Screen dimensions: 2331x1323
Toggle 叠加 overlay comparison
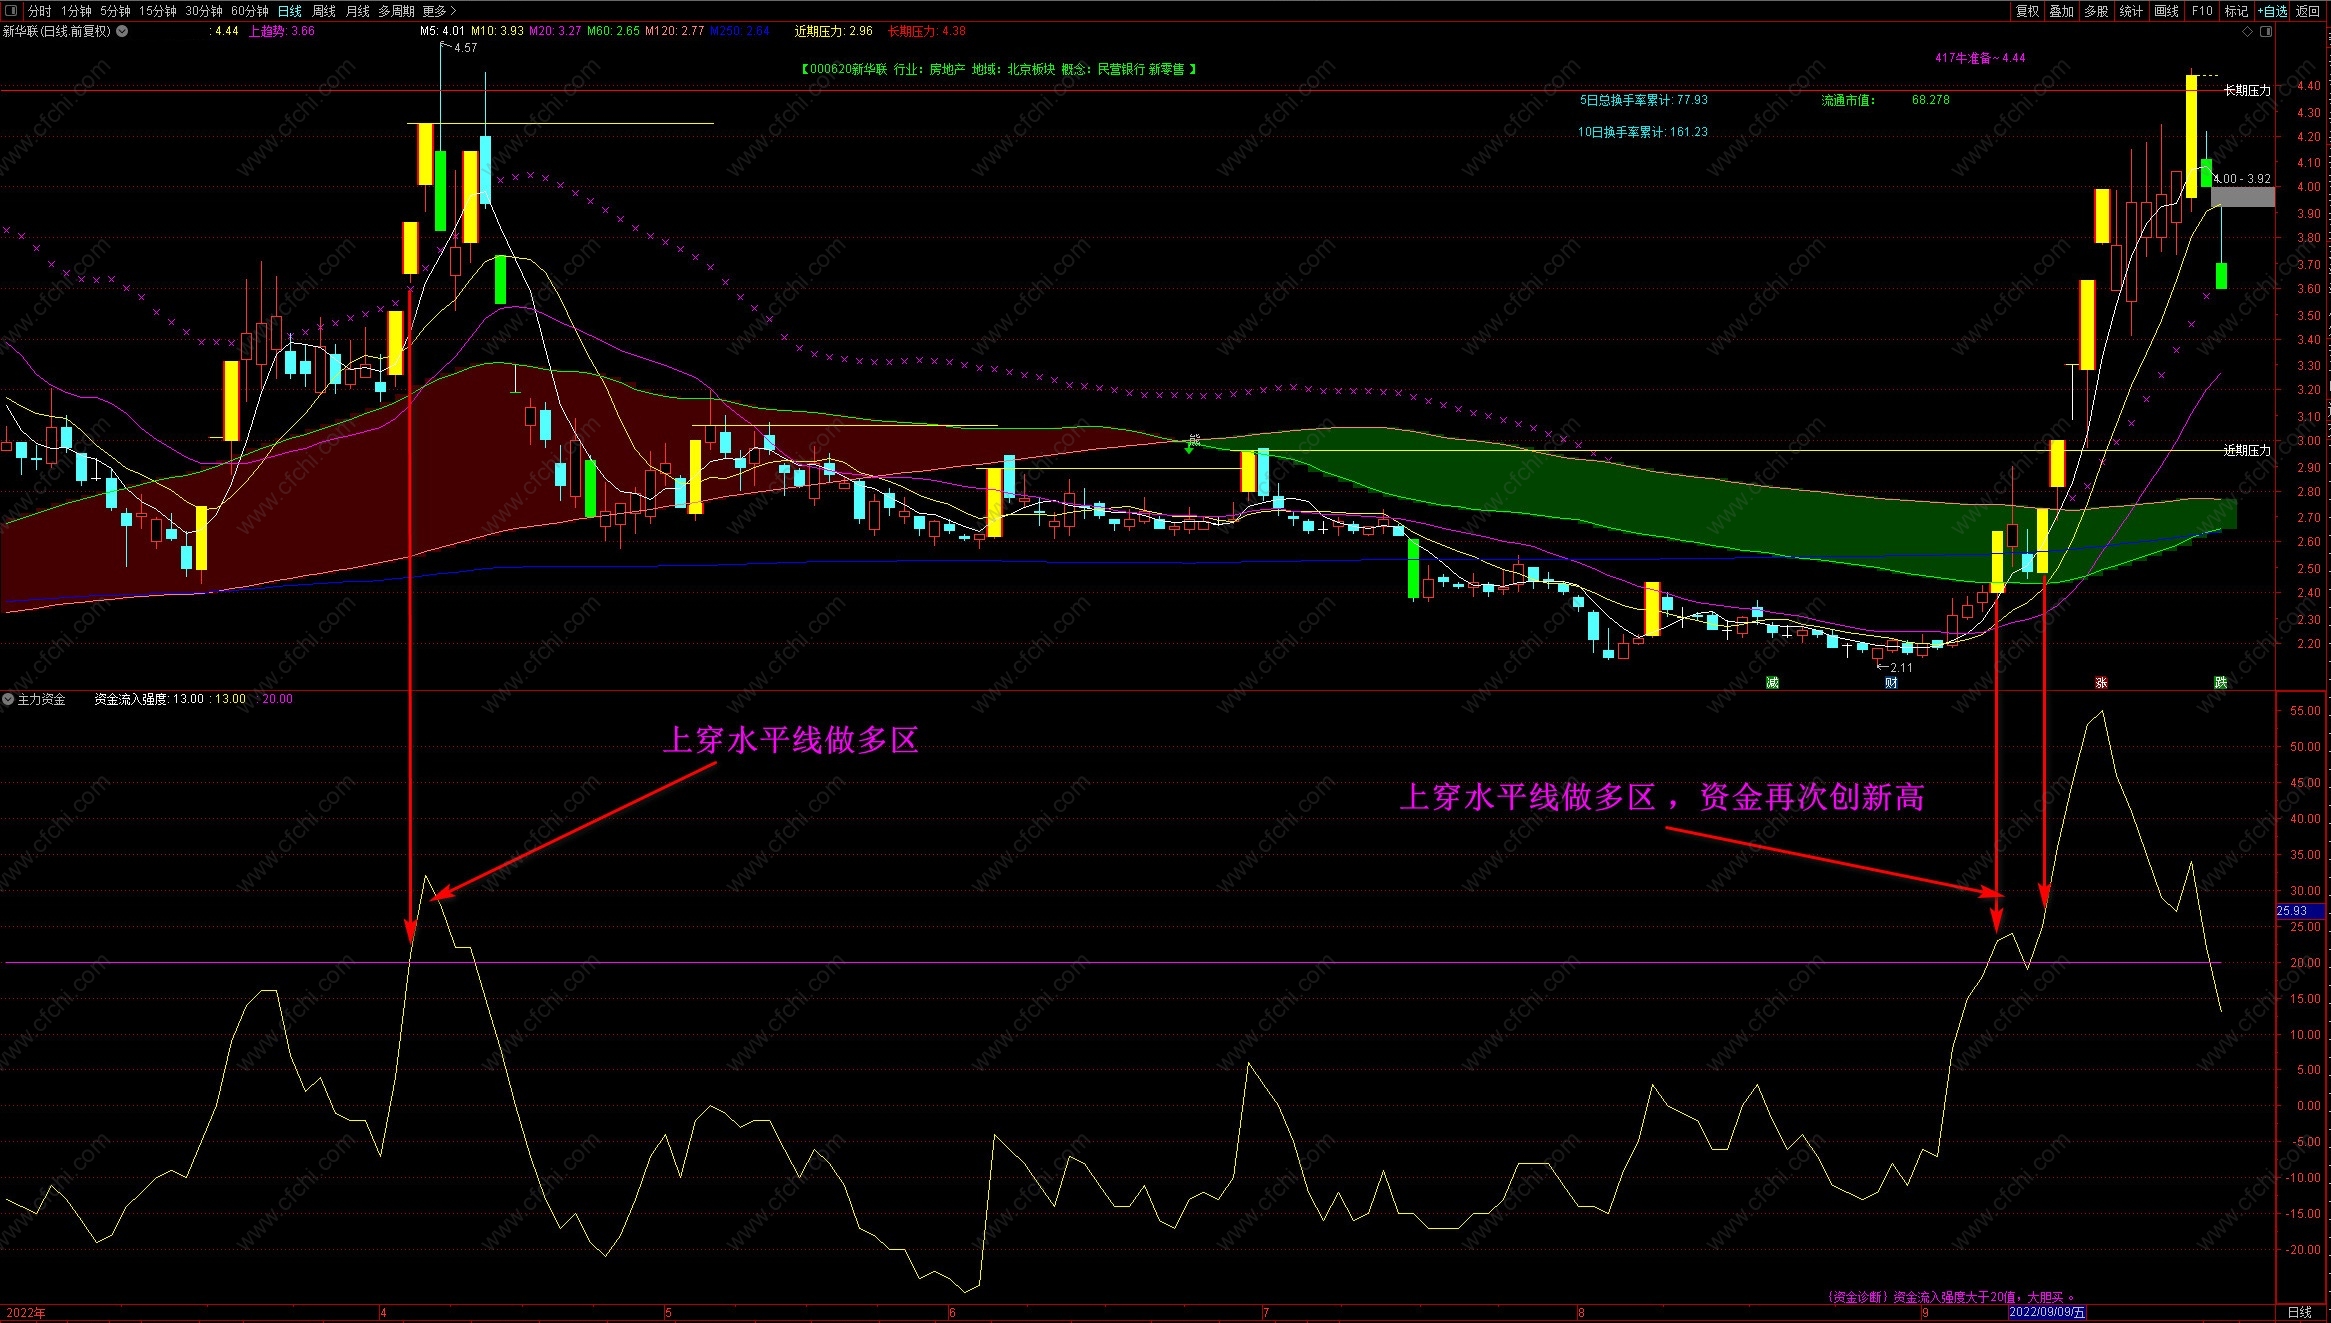[2061, 11]
